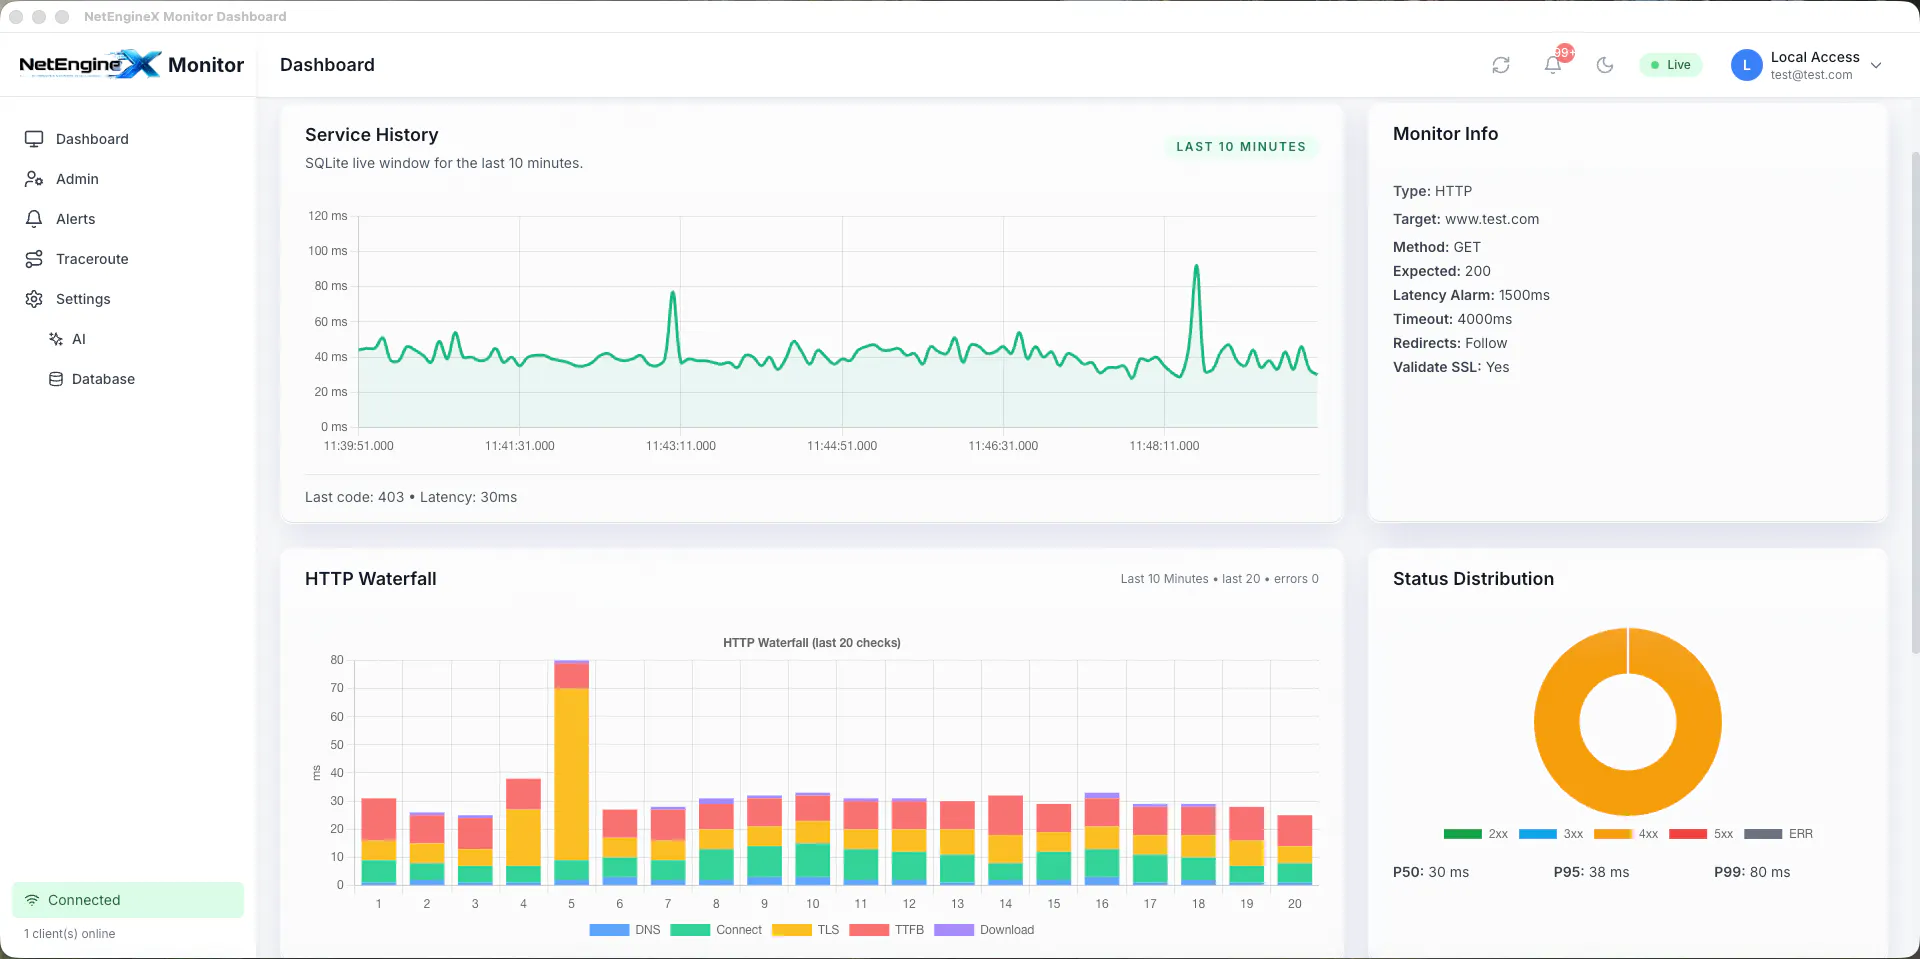Click the tall waterfall bar for check 5
Screen dimensions: 1920x959
571,772
